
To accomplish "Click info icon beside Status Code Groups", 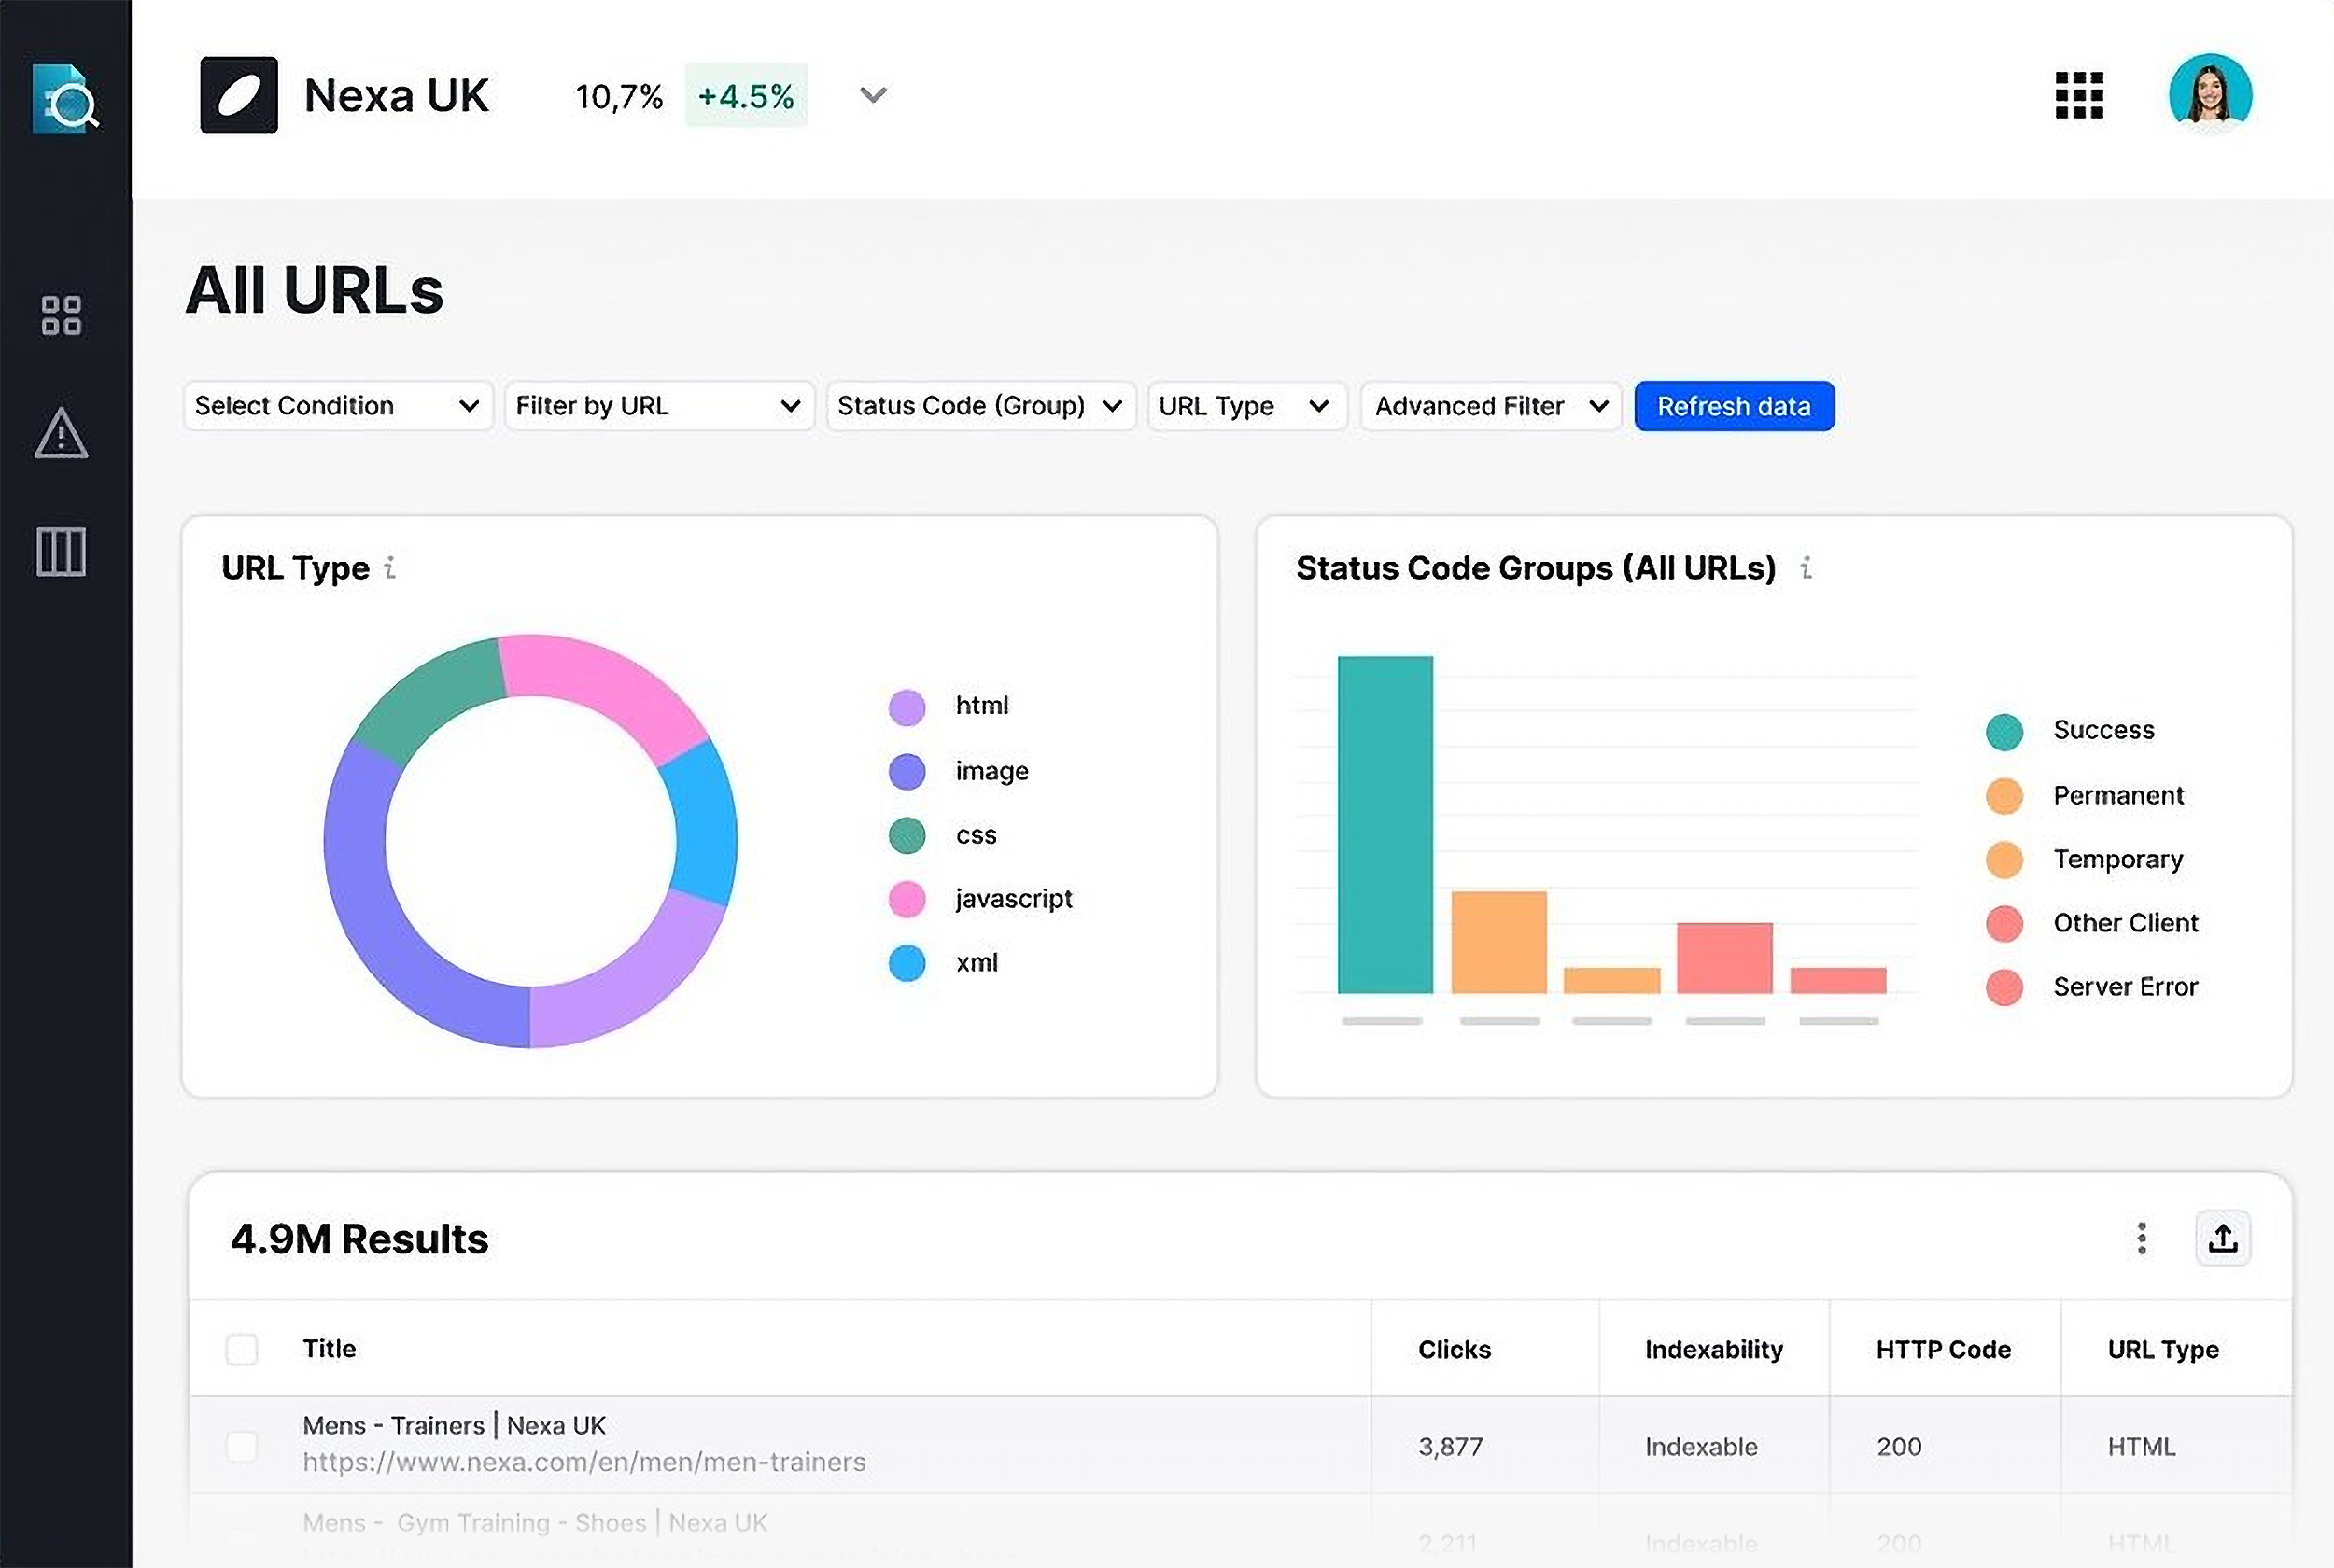I will [1805, 567].
